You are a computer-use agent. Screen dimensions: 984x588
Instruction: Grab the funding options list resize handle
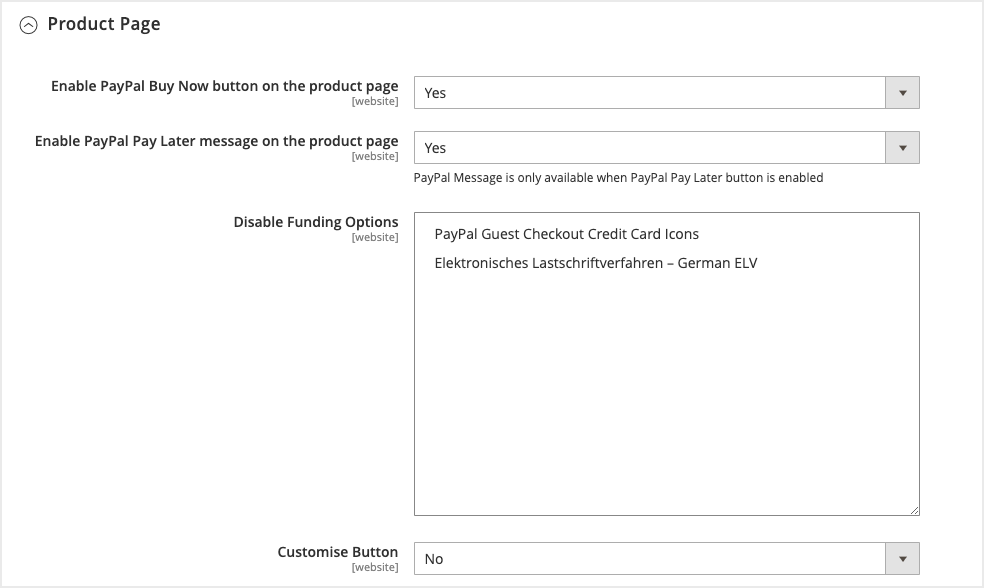[x=914, y=510]
